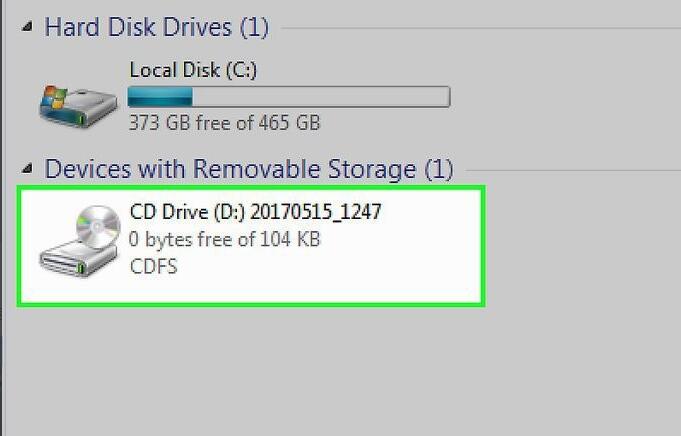Click the 373 GB free of 465 GB text

[x=225, y=123]
